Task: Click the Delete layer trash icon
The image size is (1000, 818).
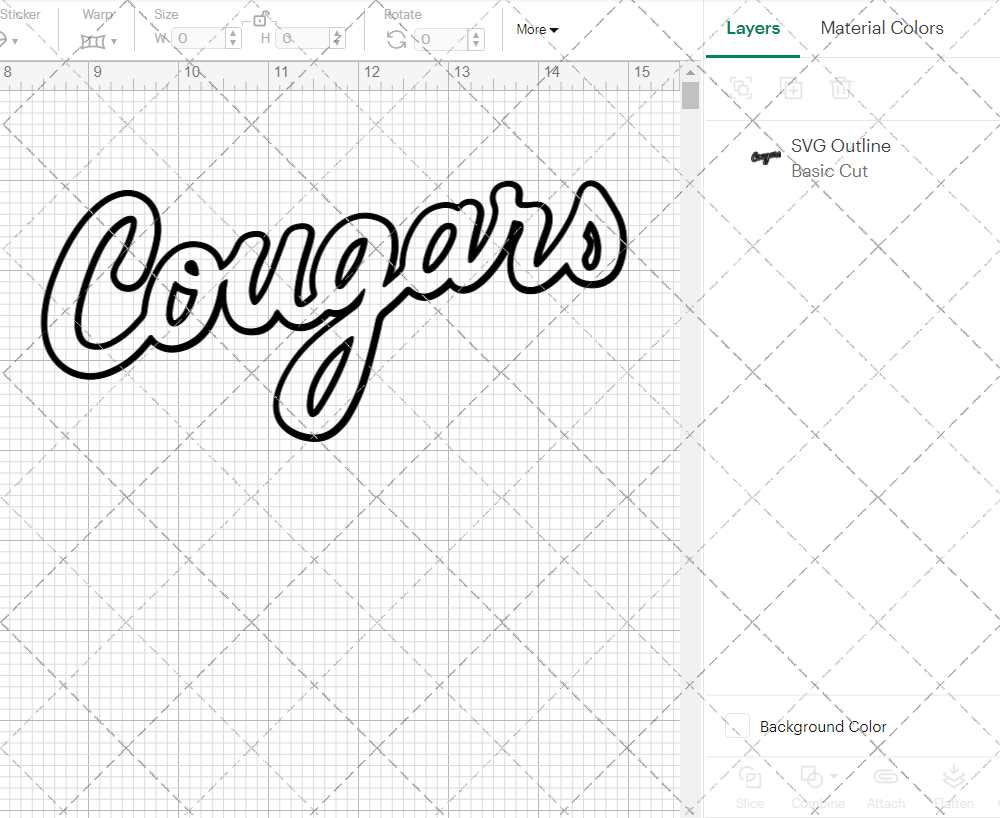Action: click(841, 87)
